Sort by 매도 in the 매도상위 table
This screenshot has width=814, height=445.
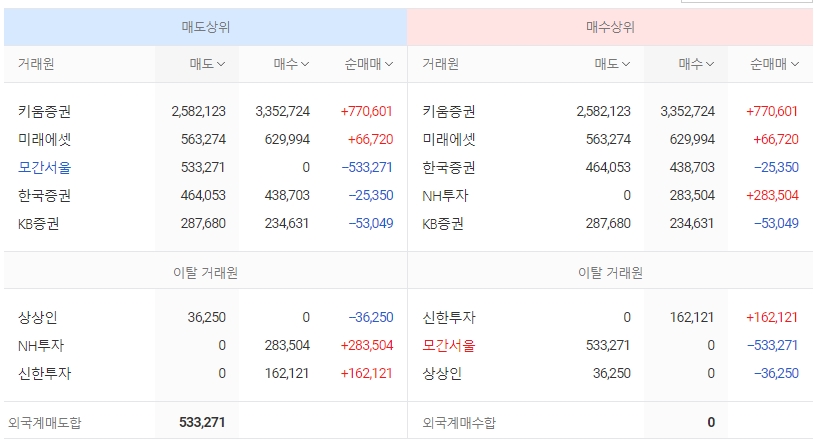click(207, 64)
